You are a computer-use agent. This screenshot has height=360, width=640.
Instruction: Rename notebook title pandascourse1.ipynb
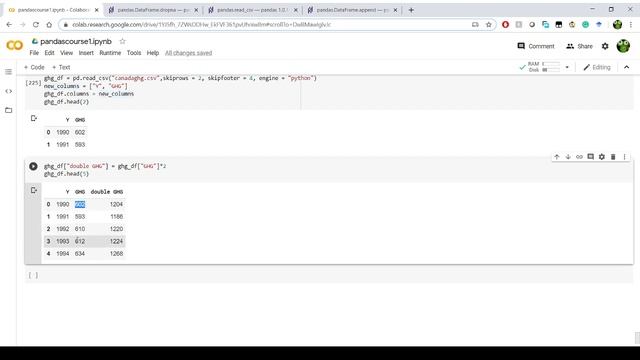(76, 41)
